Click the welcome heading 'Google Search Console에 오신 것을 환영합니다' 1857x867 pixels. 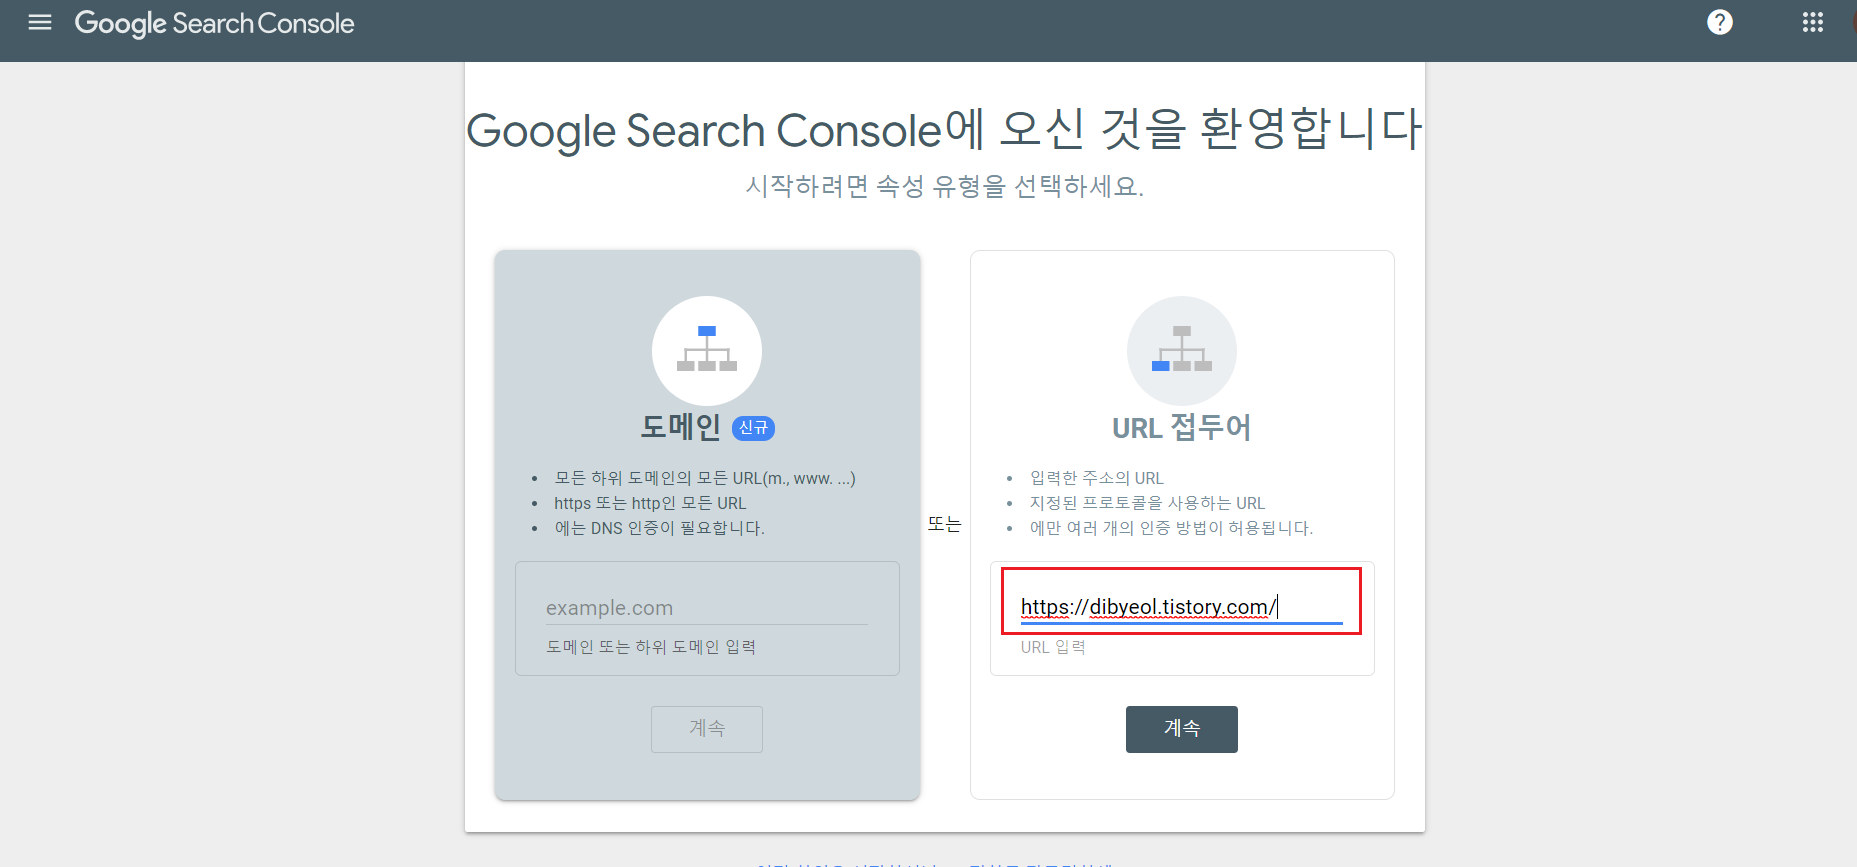coord(945,129)
